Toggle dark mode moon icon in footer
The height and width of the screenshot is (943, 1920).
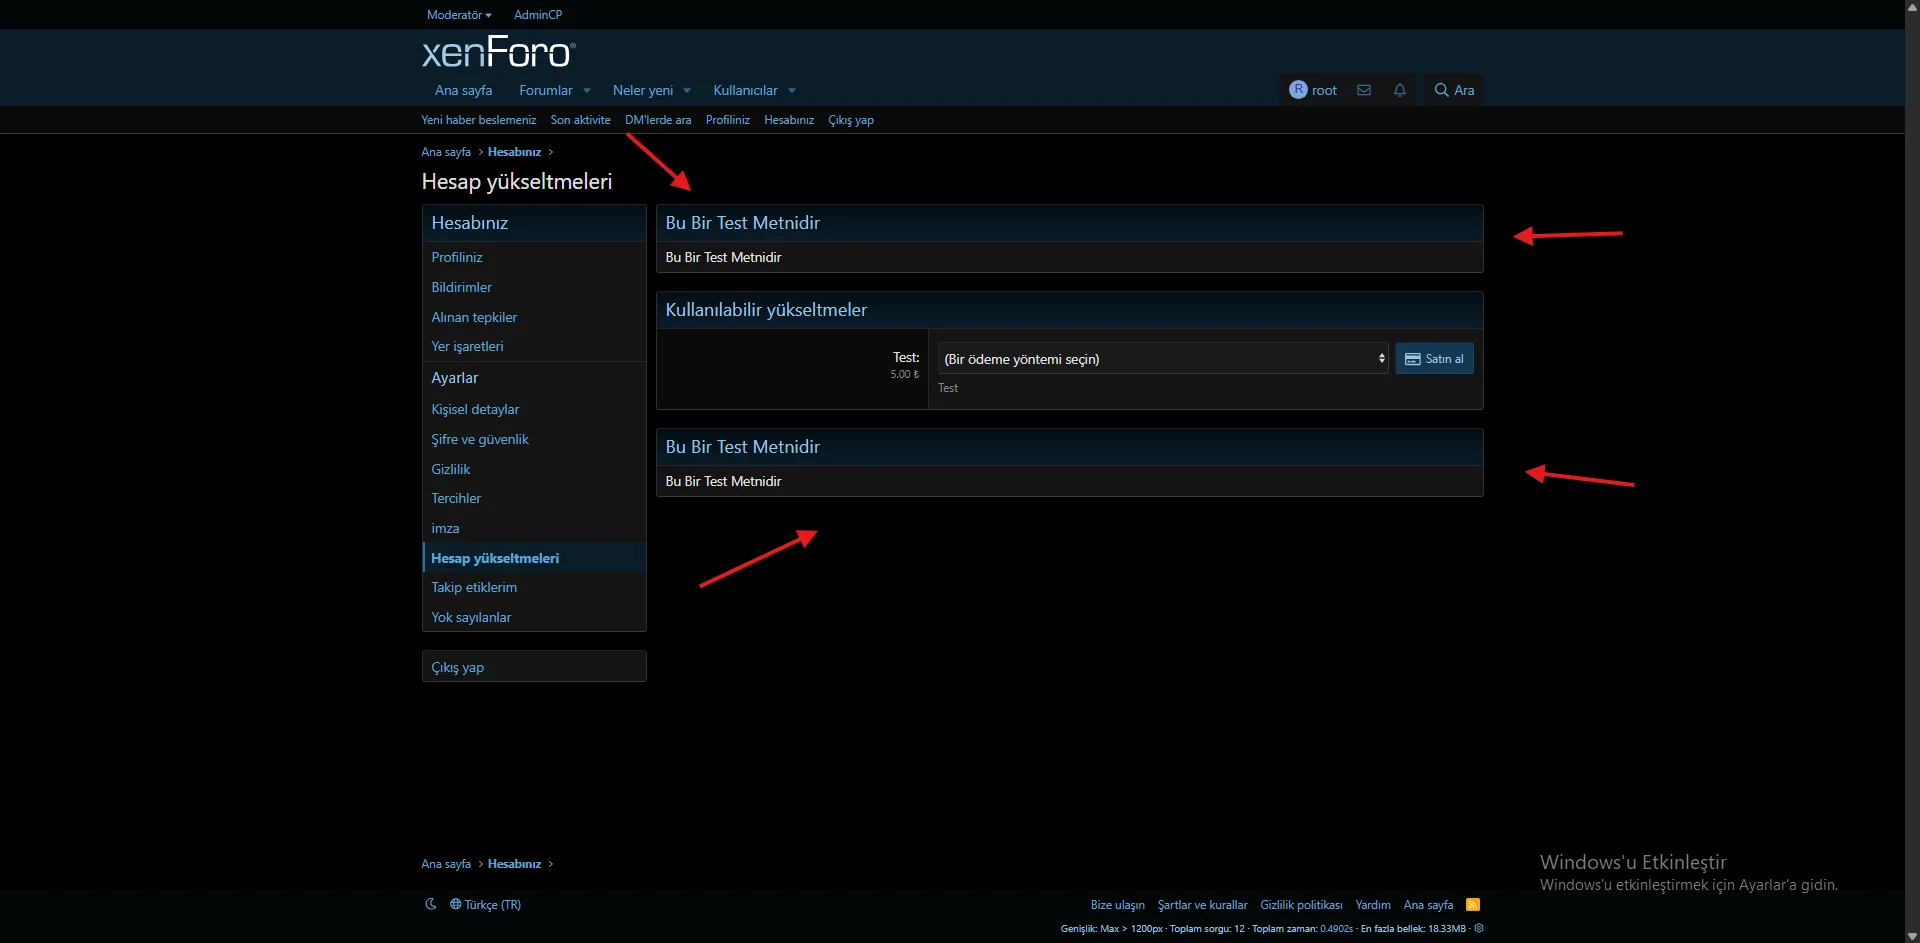pyautogui.click(x=431, y=904)
